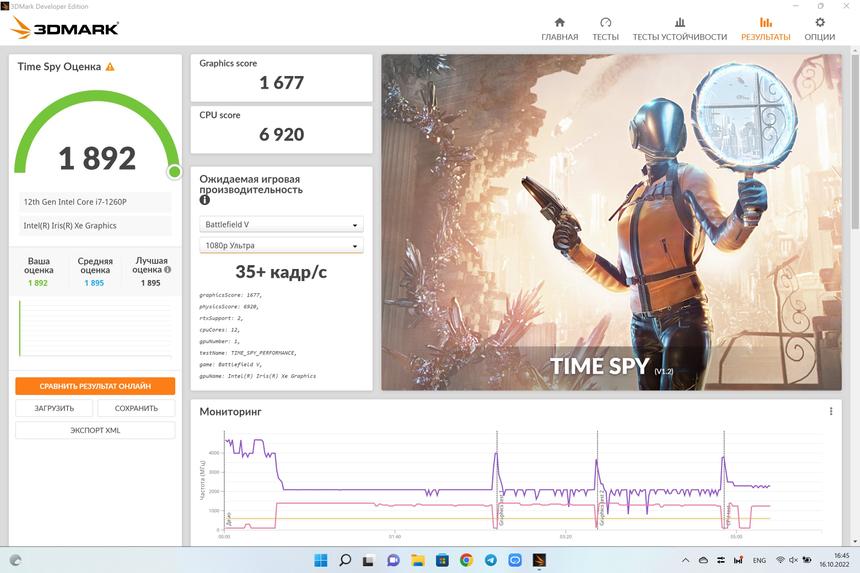Screen dimensions: 860x573
Task: Open ТЕСТЫ УСТОЙЧИВОСТИ stress tests tab
Action: click(680, 29)
